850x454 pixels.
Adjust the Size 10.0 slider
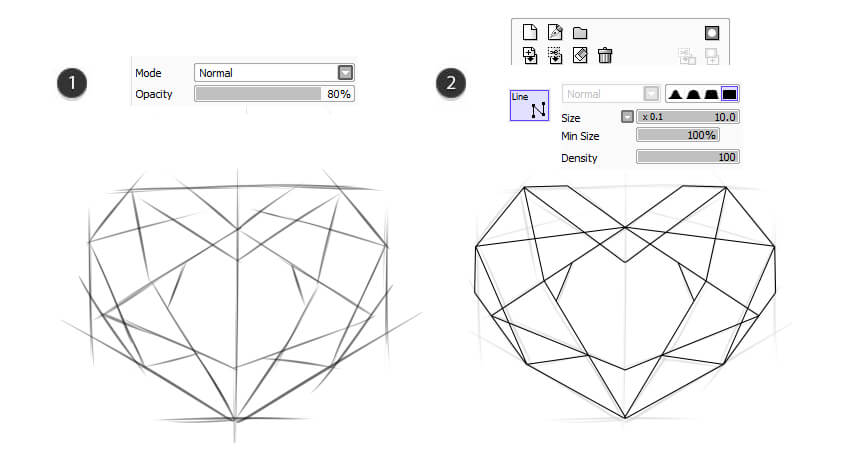[687, 117]
